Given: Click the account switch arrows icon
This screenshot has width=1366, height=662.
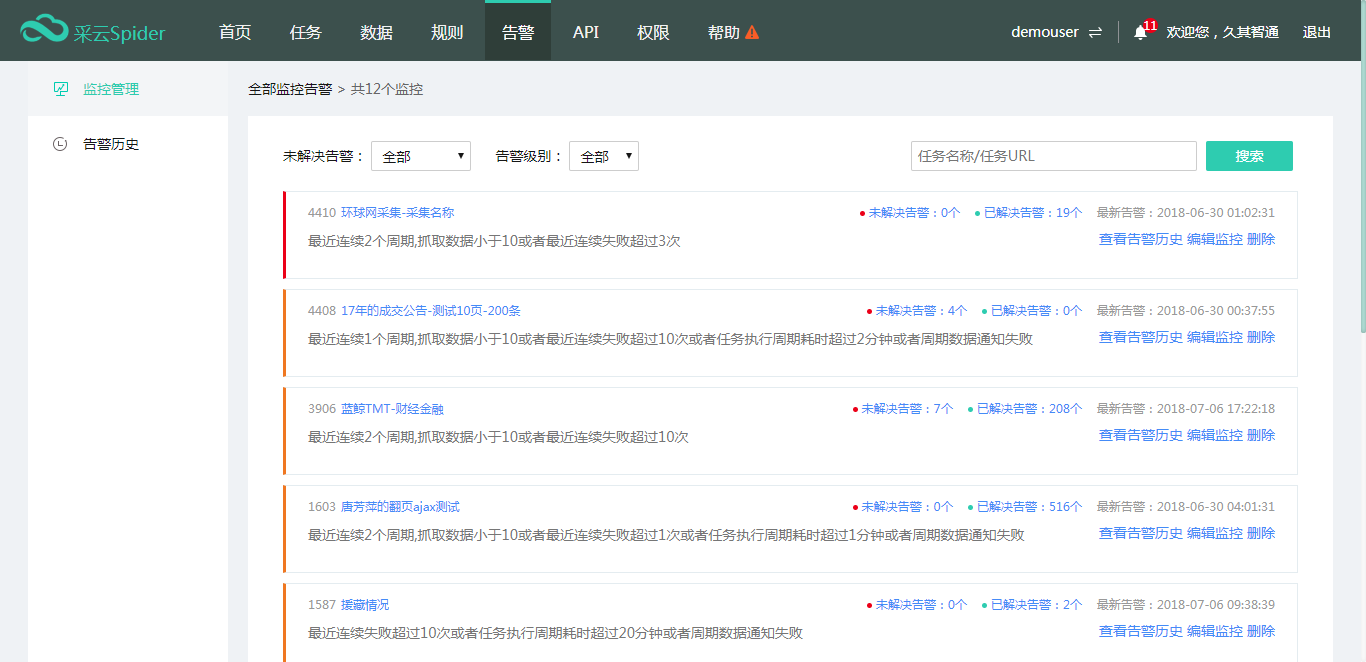Looking at the screenshot, I should 1095,32.
